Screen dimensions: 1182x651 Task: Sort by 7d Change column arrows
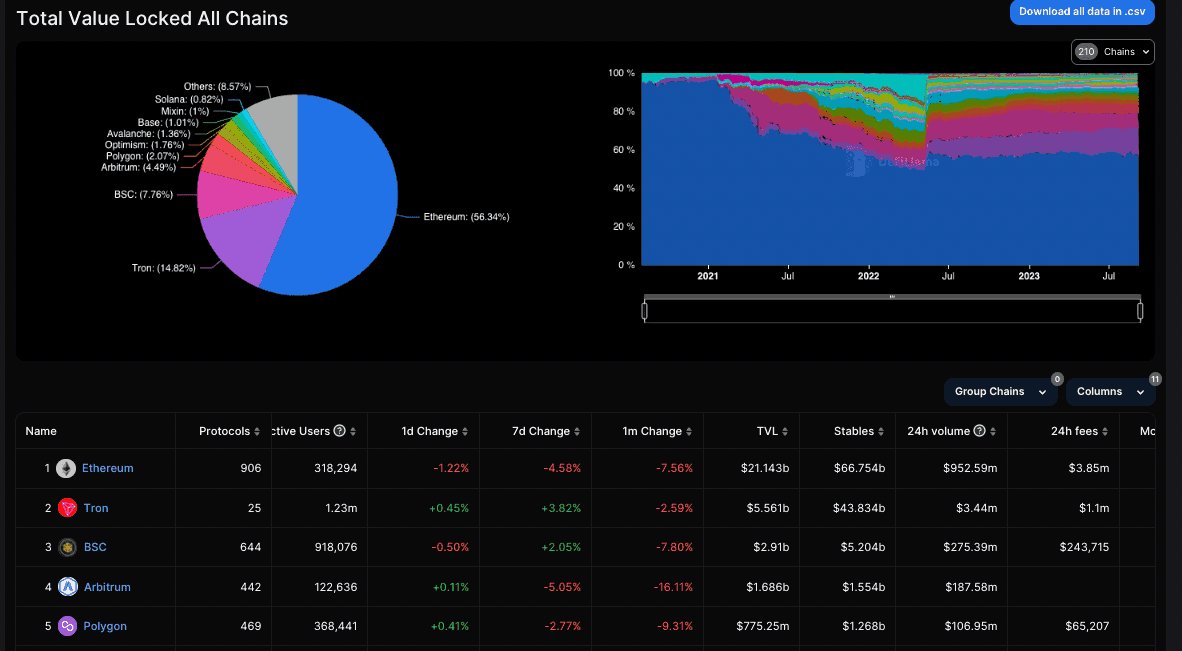click(x=577, y=432)
